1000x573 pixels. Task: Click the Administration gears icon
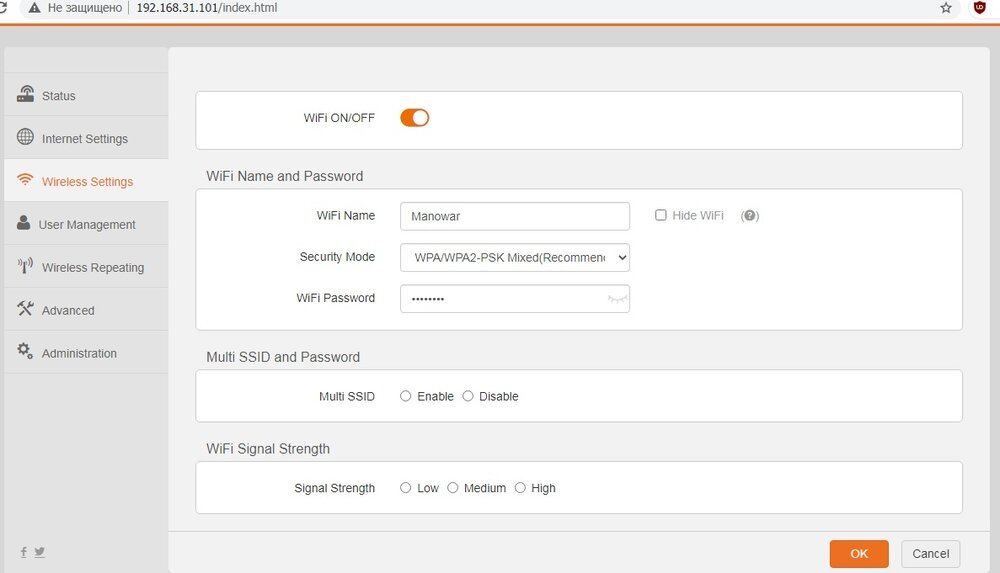click(x=25, y=352)
